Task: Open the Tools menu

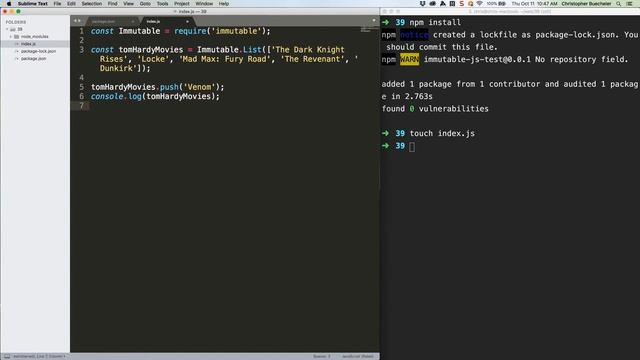Action: coord(162,3)
